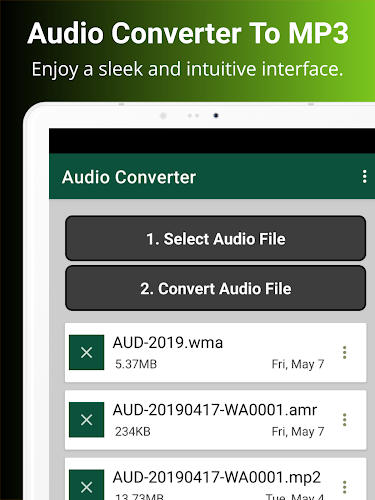
Task: Tap the 1. Select Audio File button
Action: (216, 238)
